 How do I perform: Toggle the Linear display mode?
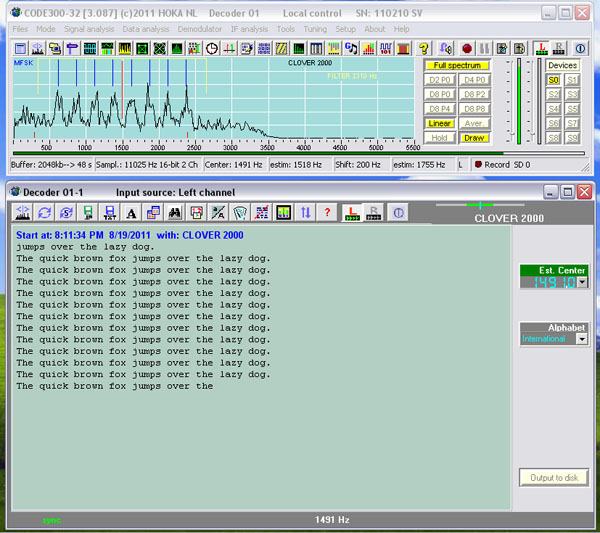[440, 123]
